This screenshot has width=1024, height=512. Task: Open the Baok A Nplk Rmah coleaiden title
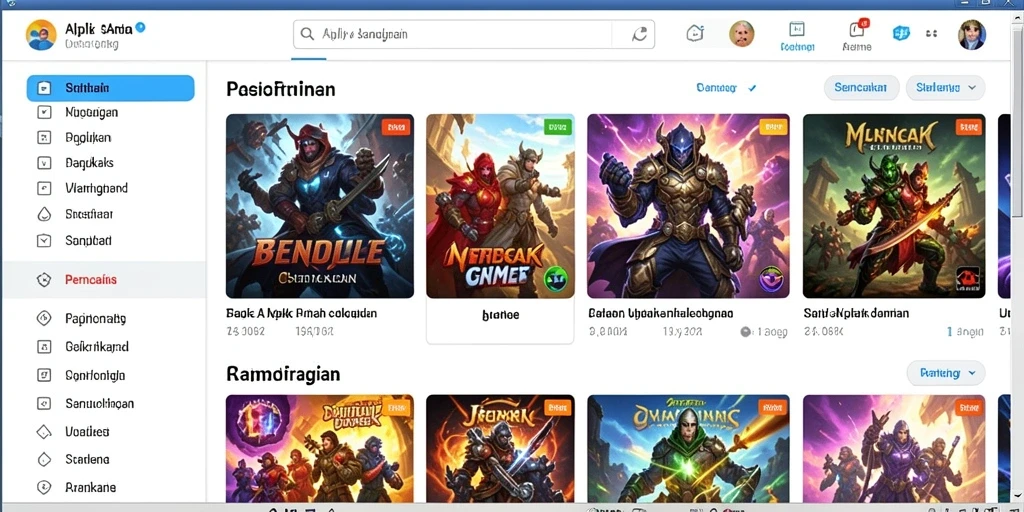302,313
